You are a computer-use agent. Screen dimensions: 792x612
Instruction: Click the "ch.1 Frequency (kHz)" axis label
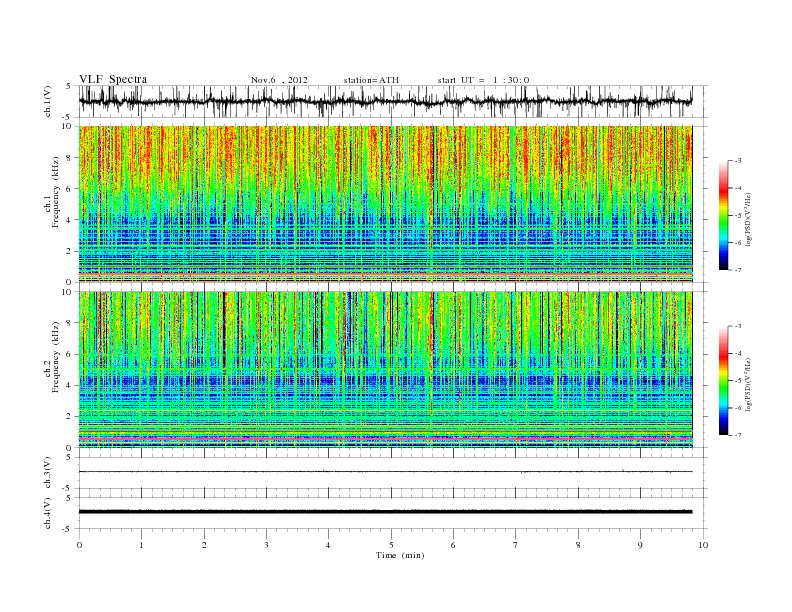coord(52,194)
